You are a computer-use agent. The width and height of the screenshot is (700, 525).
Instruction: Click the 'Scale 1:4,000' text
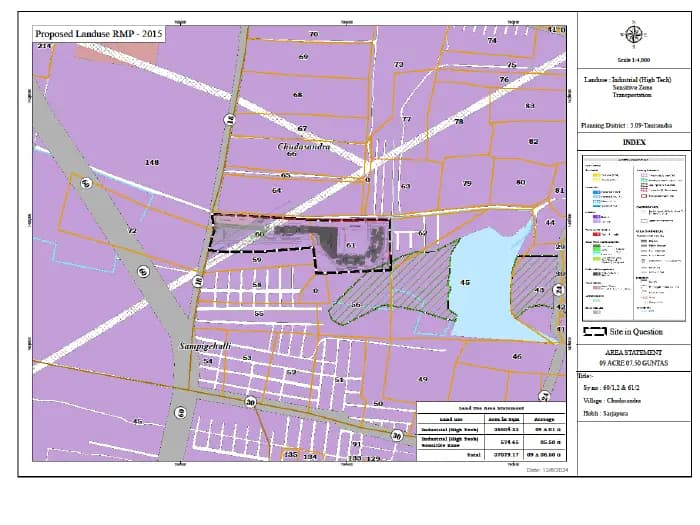(x=633, y=60)
